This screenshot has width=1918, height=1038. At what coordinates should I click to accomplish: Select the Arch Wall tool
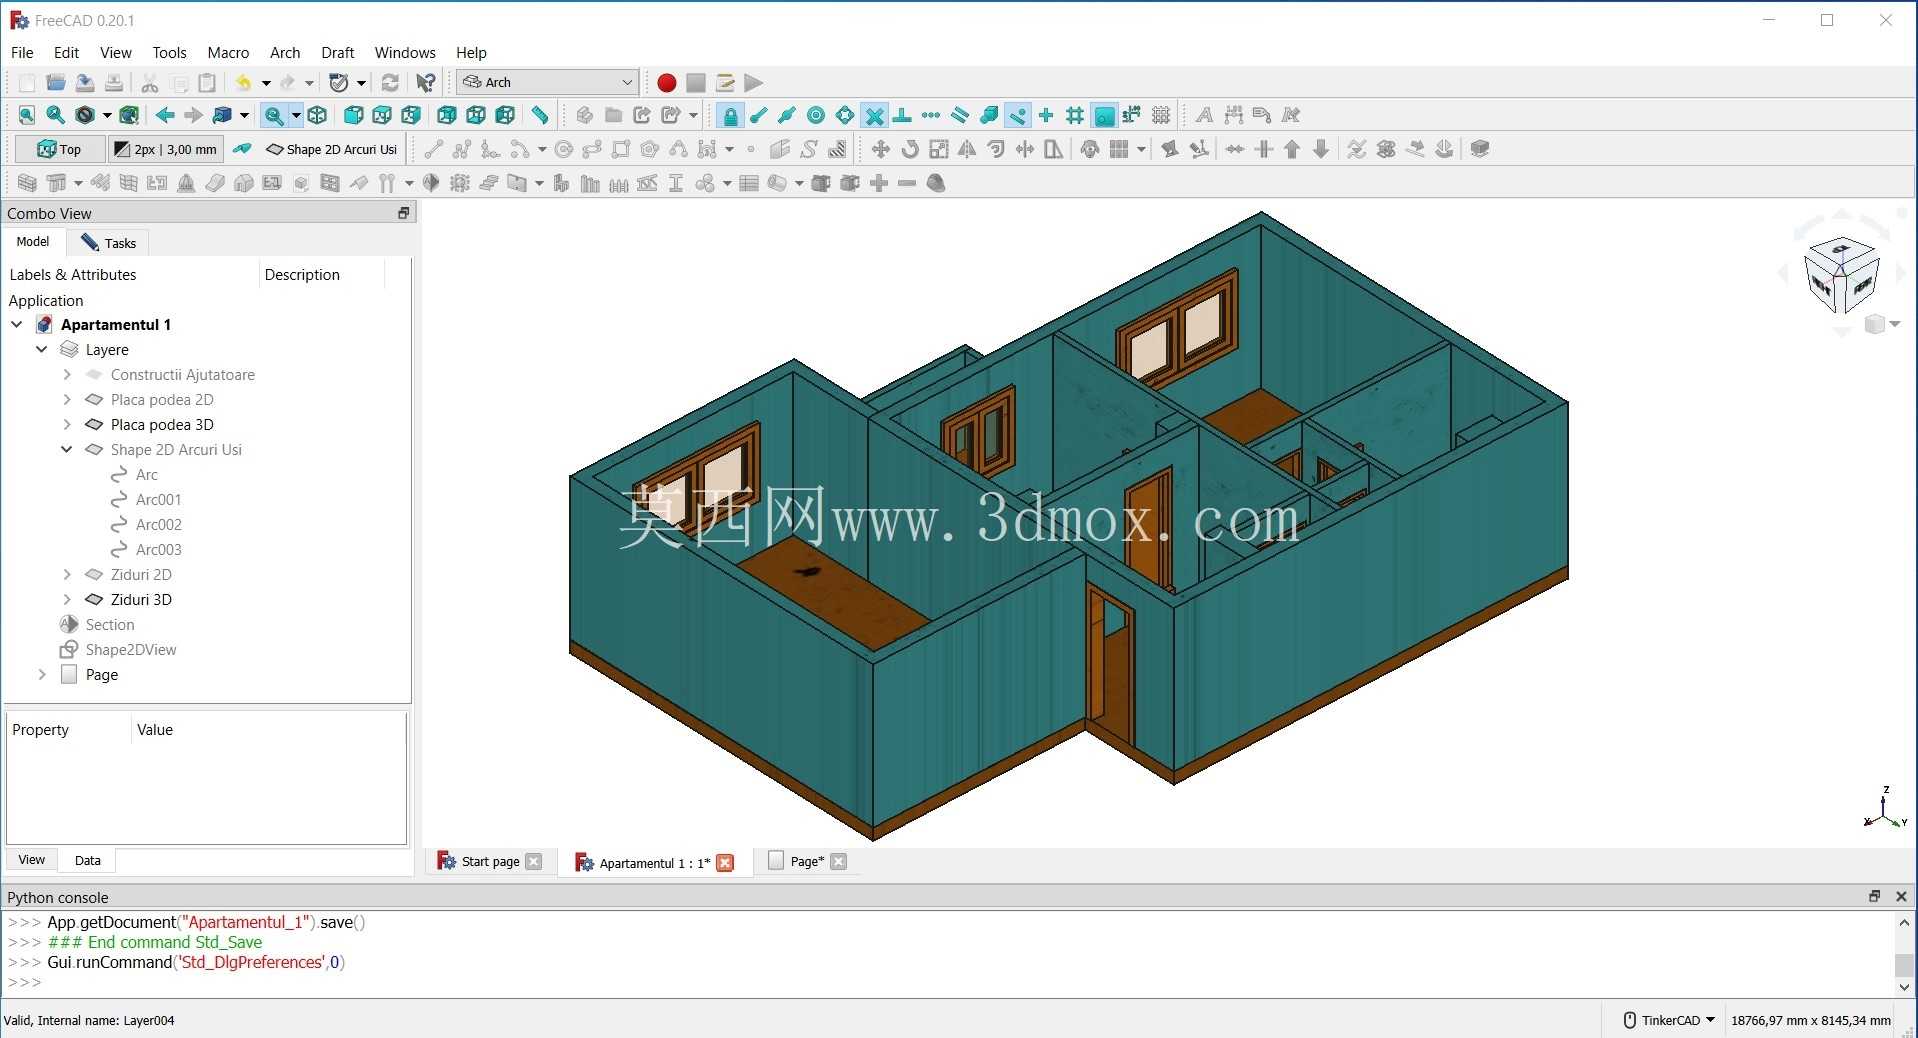(x=27, y=183)
